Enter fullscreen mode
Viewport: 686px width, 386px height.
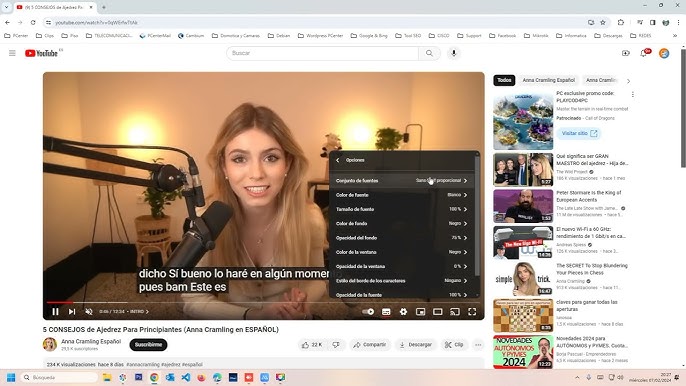click(472, 312)
